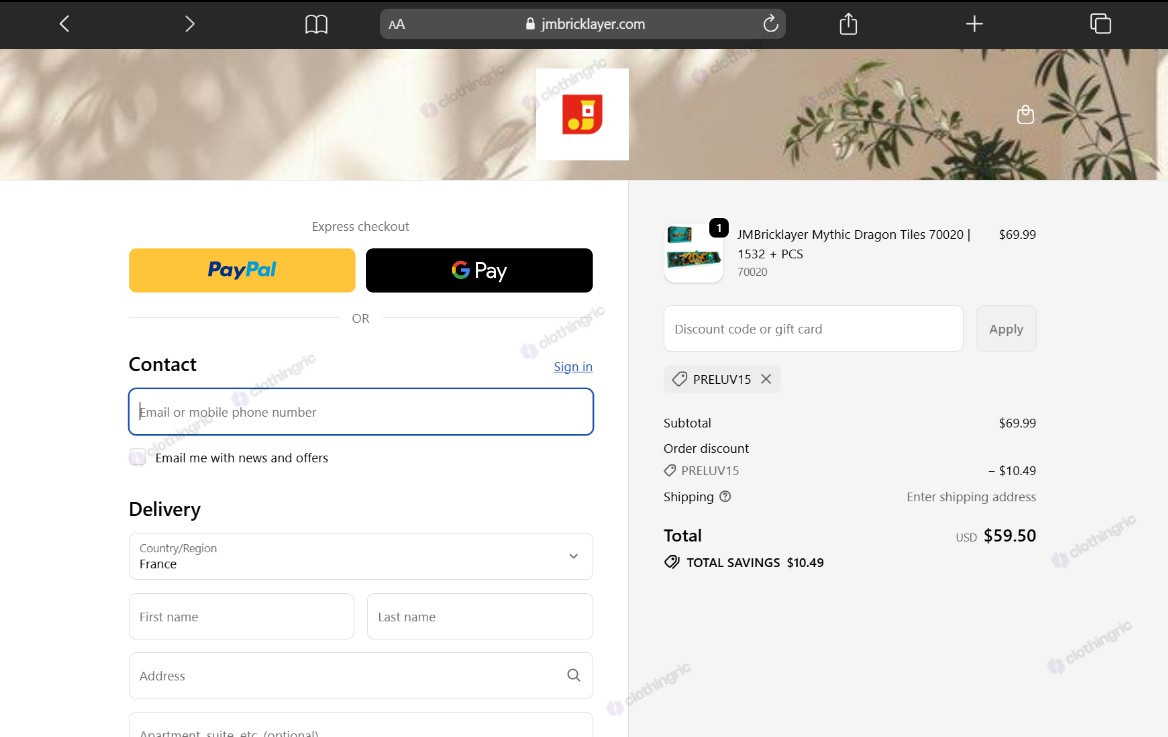The height and width of the screenshot is (737, 1168).
Task: Show all open tabs overview icon
Action: [1100, 24]
